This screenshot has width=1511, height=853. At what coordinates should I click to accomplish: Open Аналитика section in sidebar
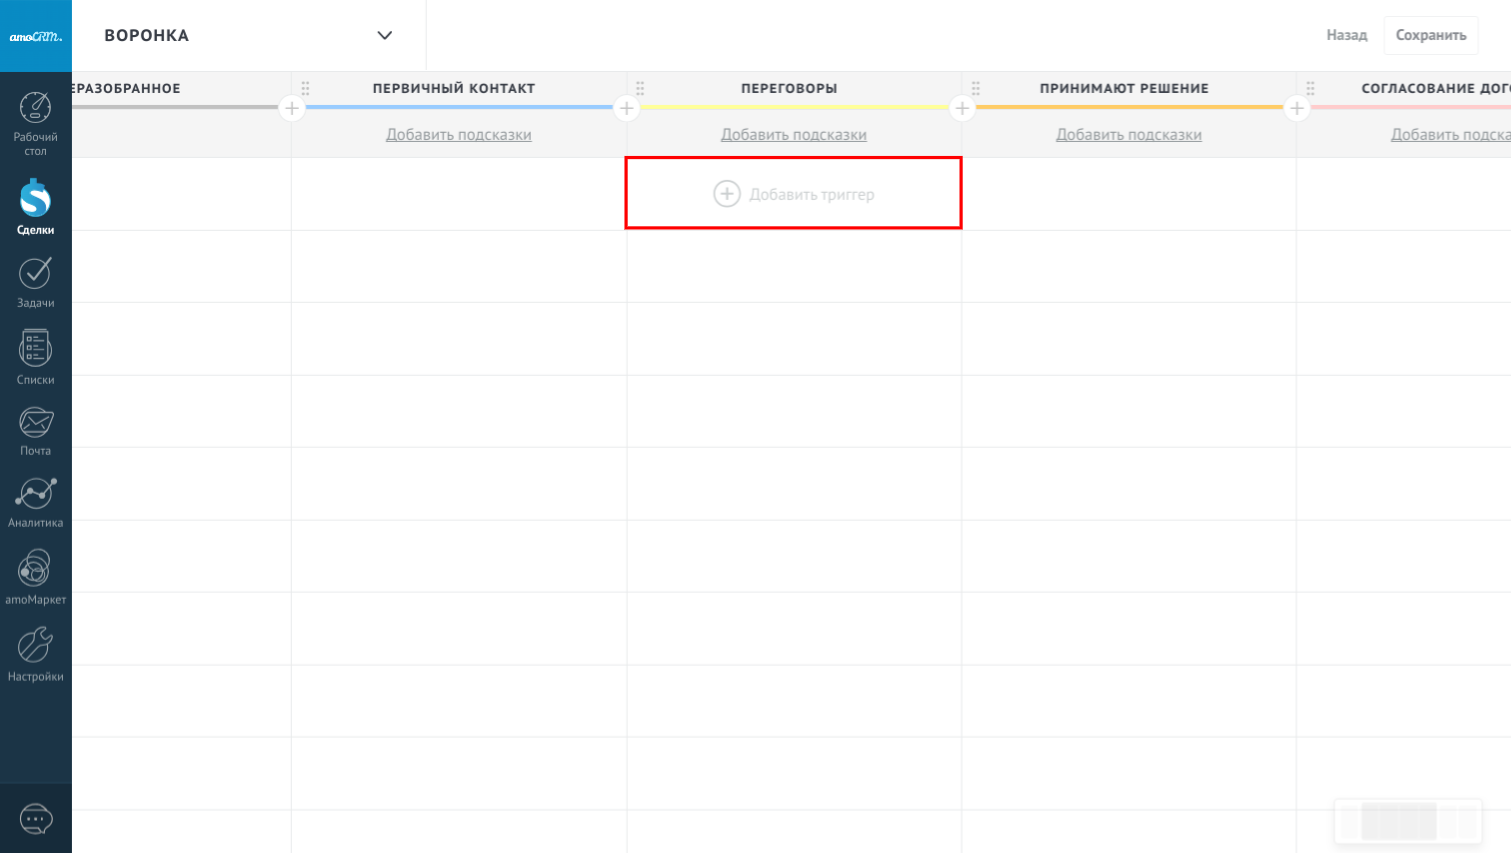point(36,502)
